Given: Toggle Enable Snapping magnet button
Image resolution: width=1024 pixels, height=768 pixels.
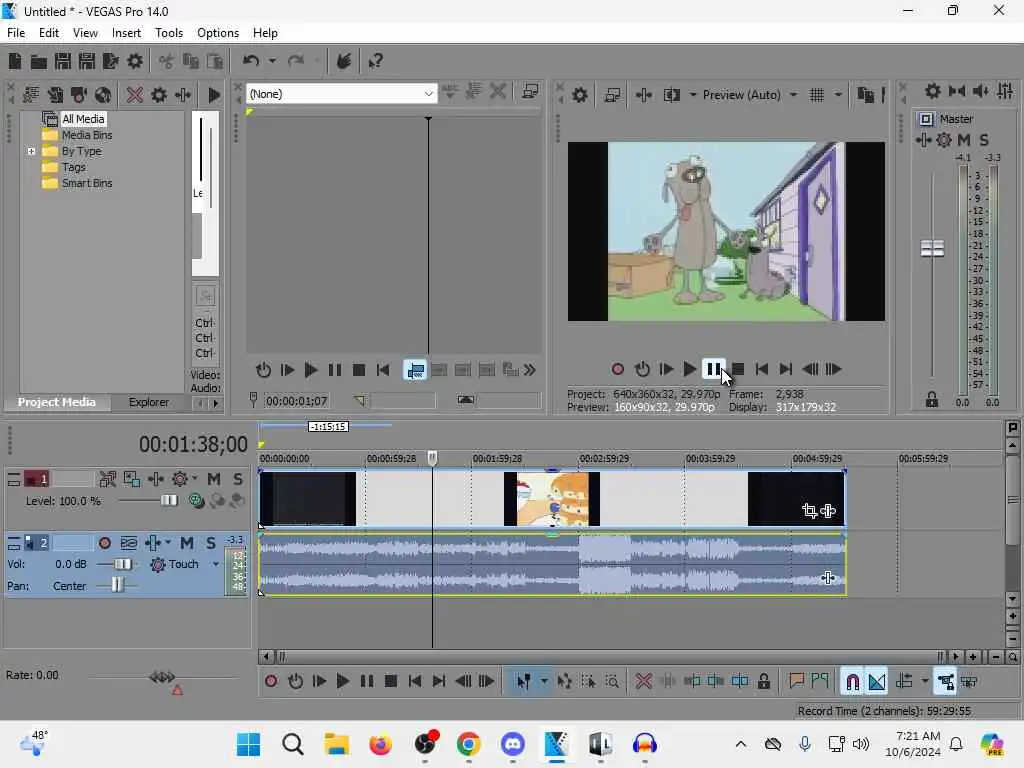Looking at the screenshot, I should [x=852, y=681].
